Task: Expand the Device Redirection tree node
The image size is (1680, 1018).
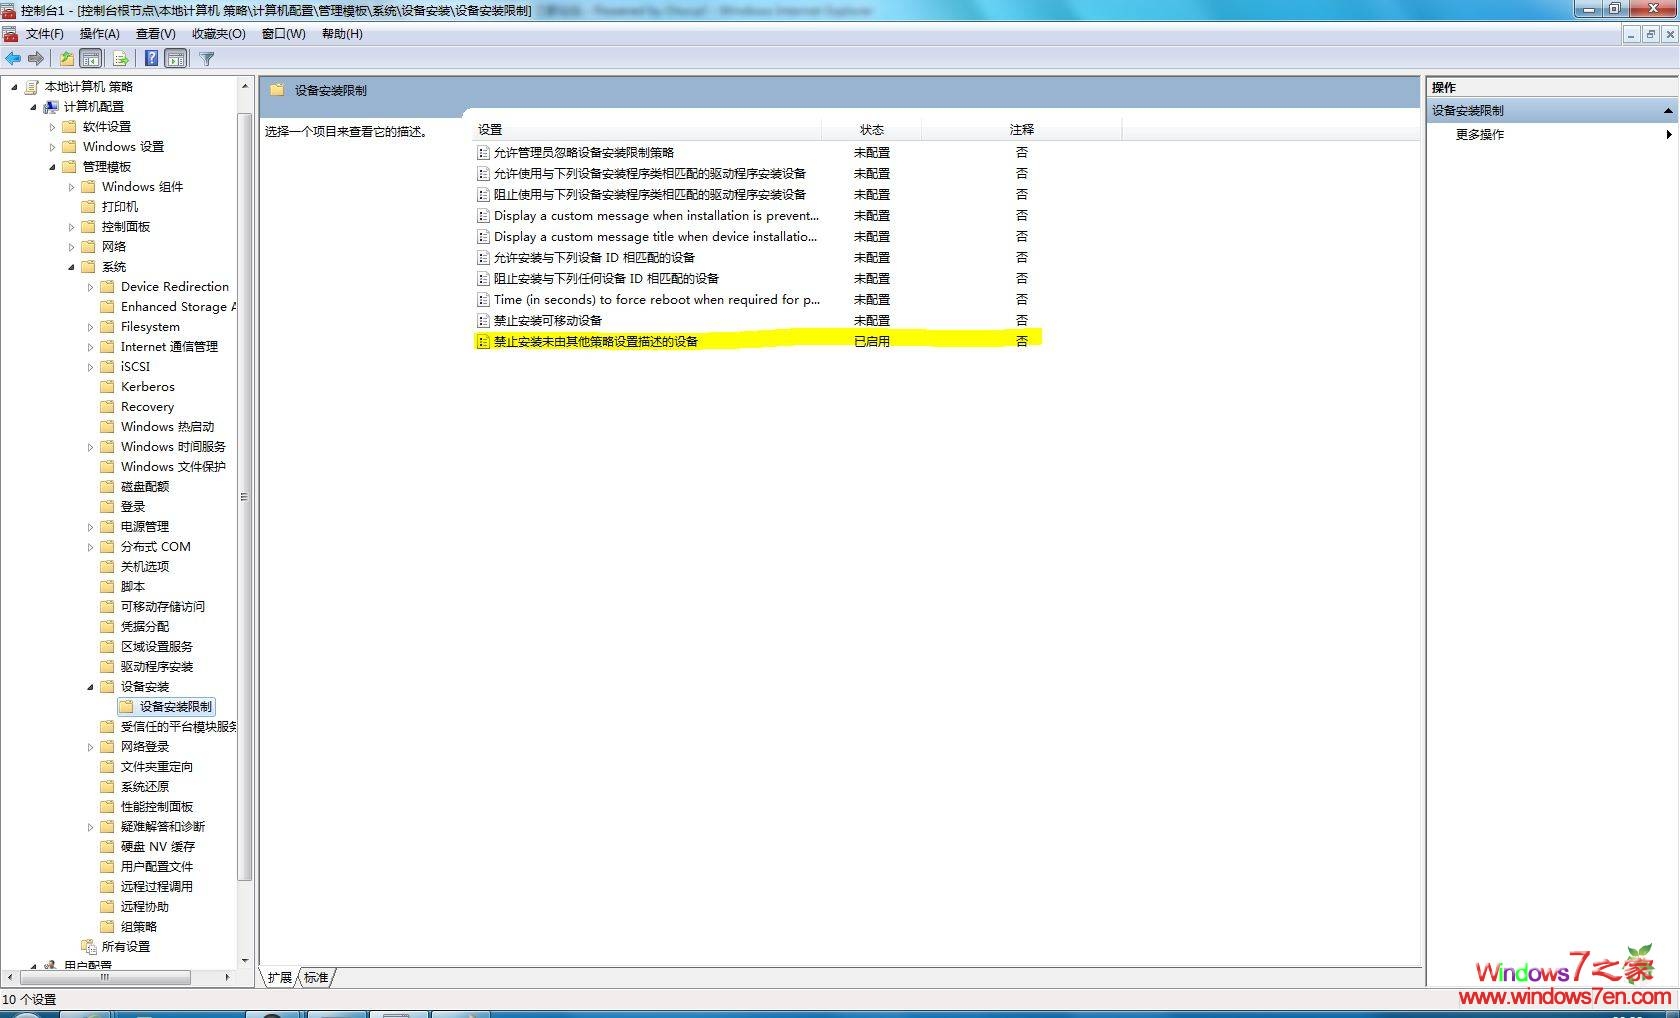Action: 91,286
